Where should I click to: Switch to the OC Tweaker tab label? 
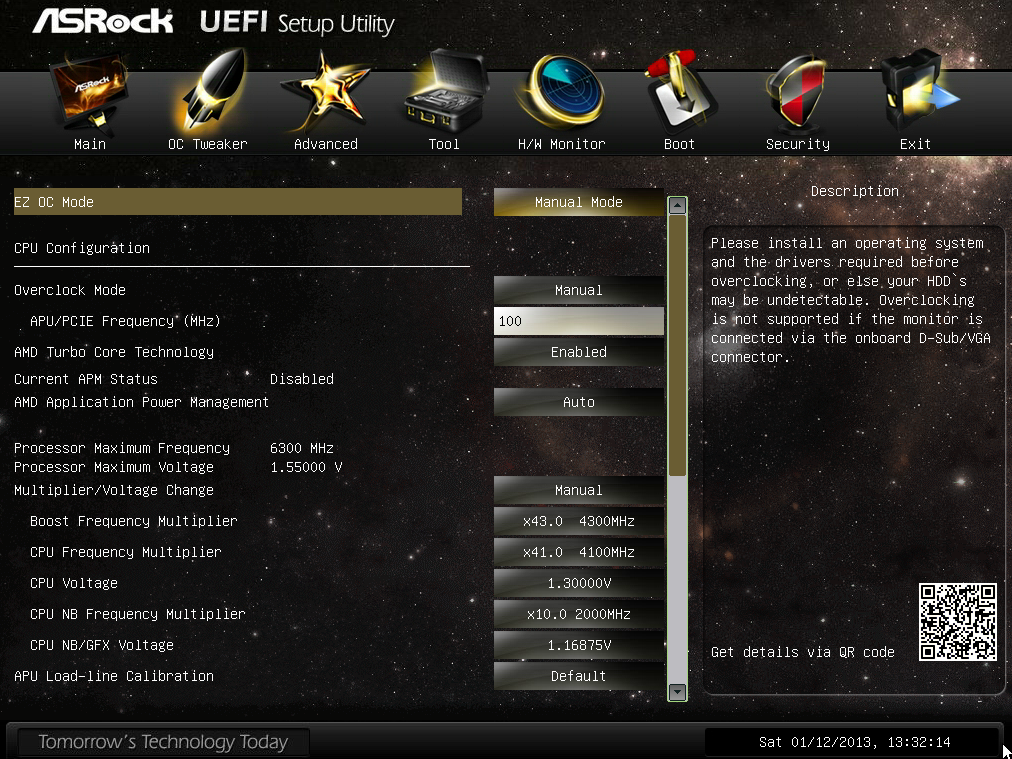coord(208,144)
